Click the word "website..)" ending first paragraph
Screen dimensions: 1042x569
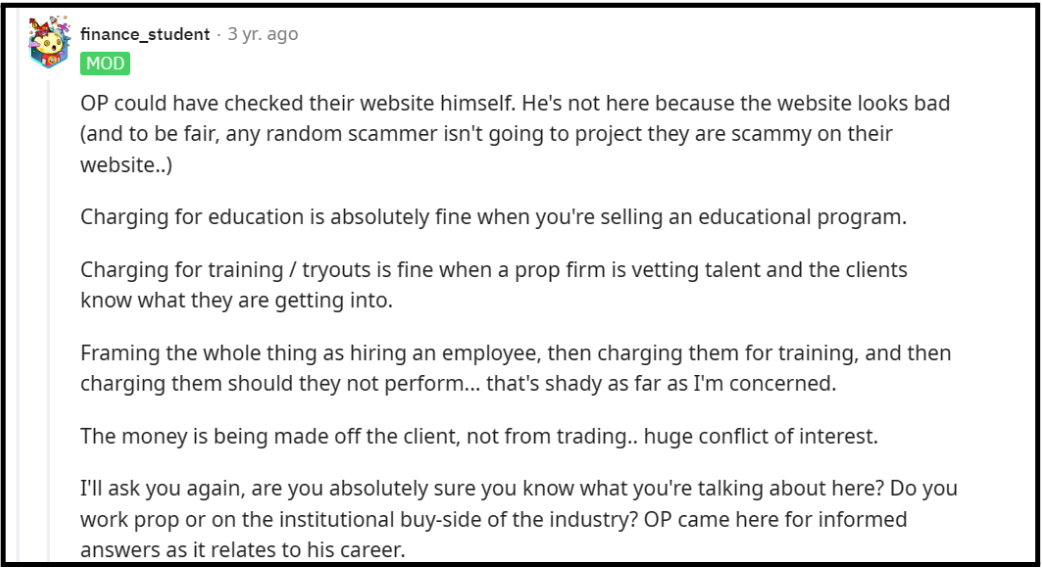pyautogui.click(x=126, y=165)
